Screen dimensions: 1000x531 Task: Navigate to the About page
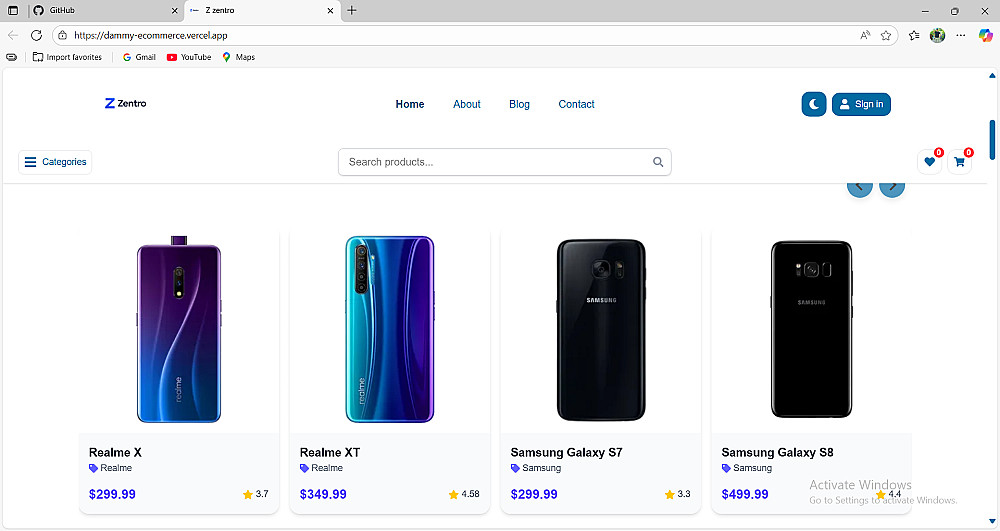point(466,104)
